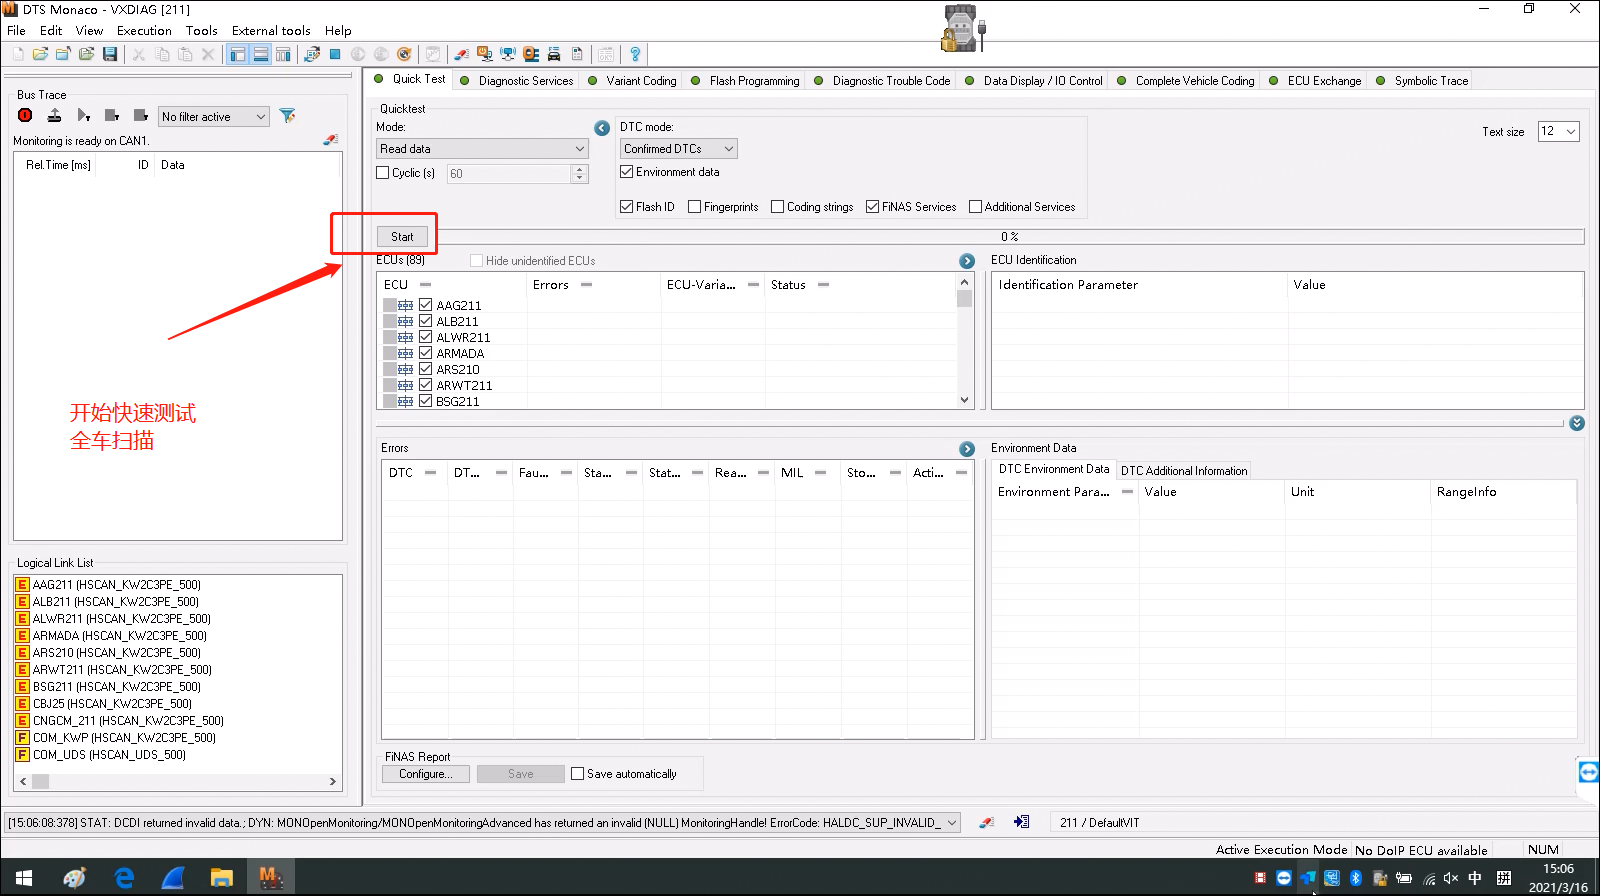1600x896 pixels.
Task: Switch to the Diagnostic Services tab
Action: point(517,81)
